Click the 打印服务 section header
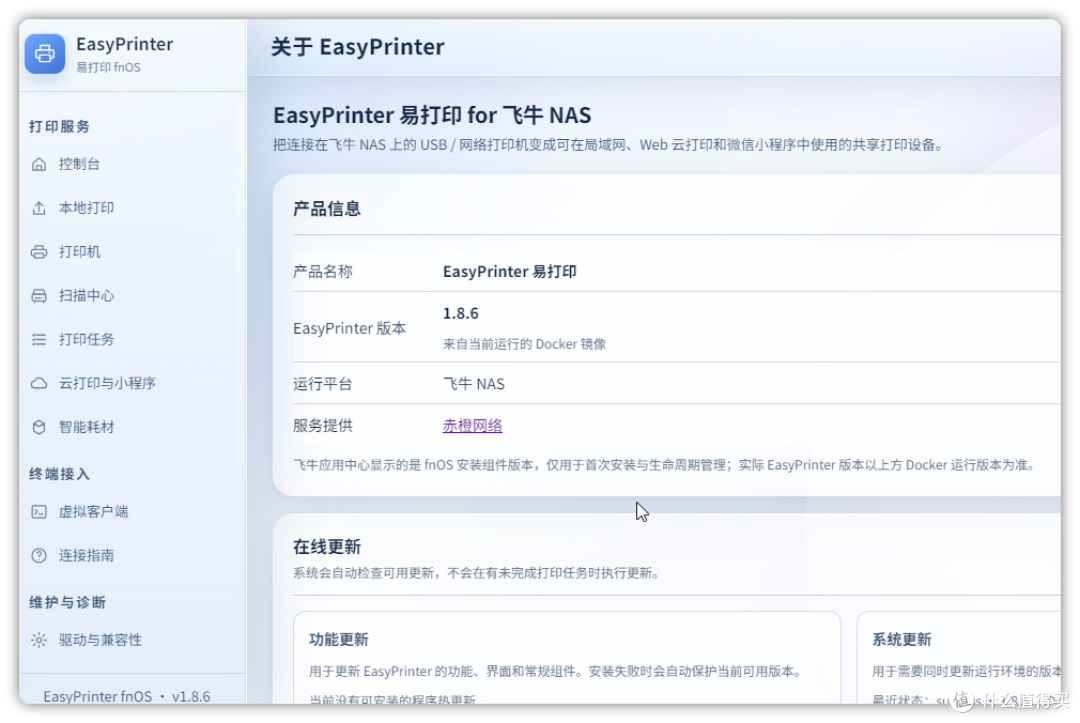 pyautogui.click(x=59, y=127)
